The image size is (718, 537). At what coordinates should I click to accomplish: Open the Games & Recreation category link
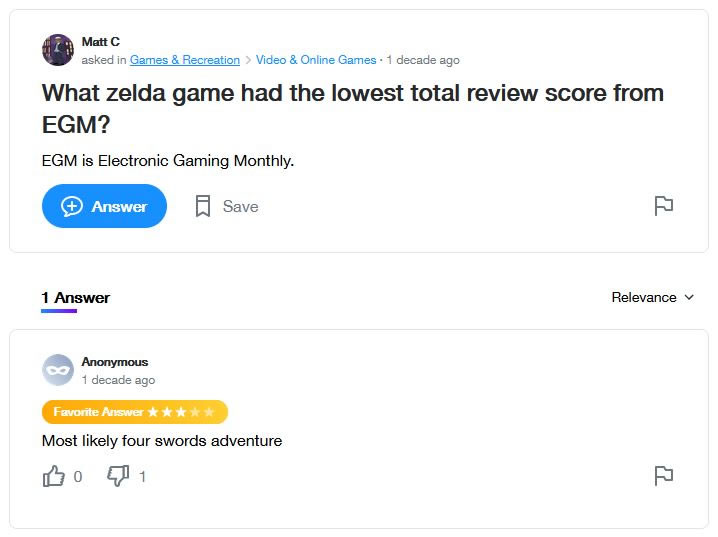coord(185,60)
